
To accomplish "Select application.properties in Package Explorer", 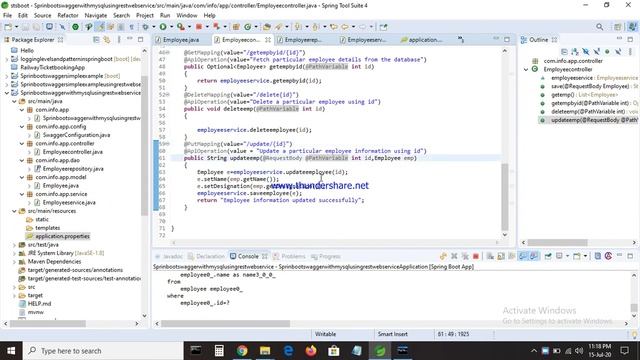I will tap(62, 236).
